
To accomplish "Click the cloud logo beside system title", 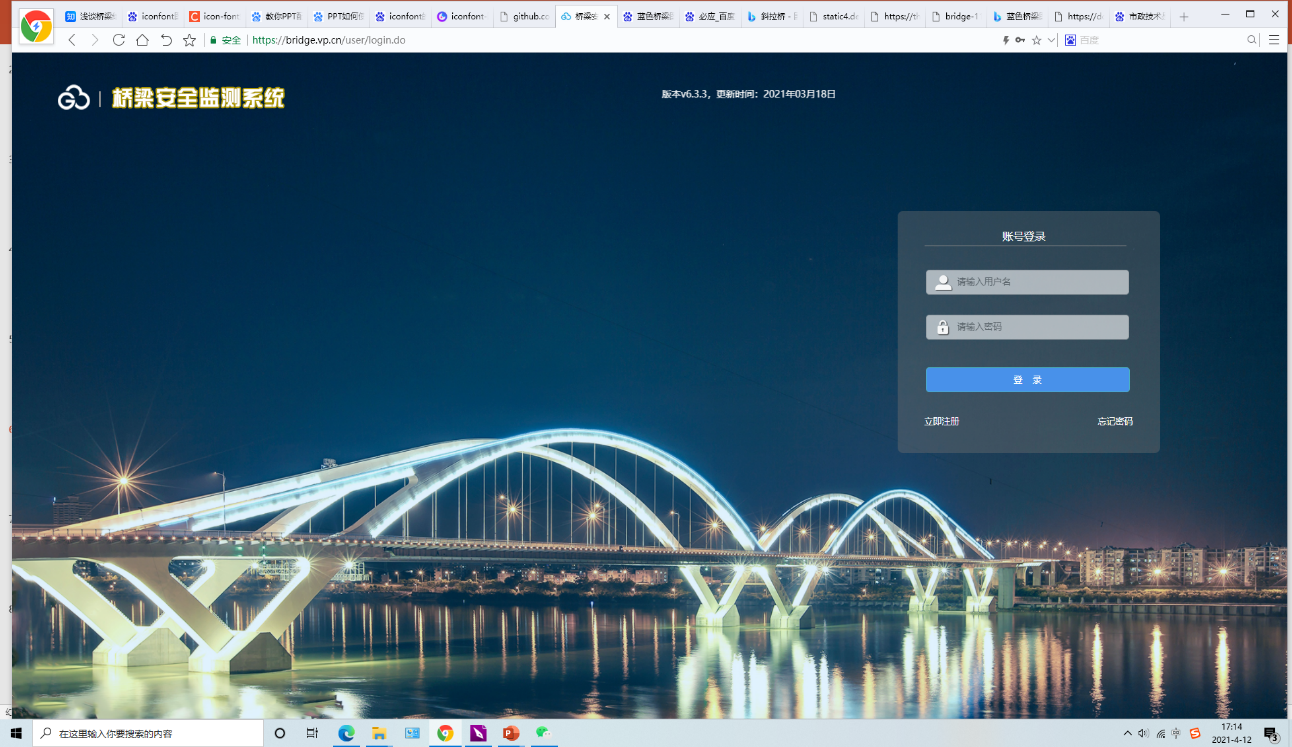I will 74,98.
